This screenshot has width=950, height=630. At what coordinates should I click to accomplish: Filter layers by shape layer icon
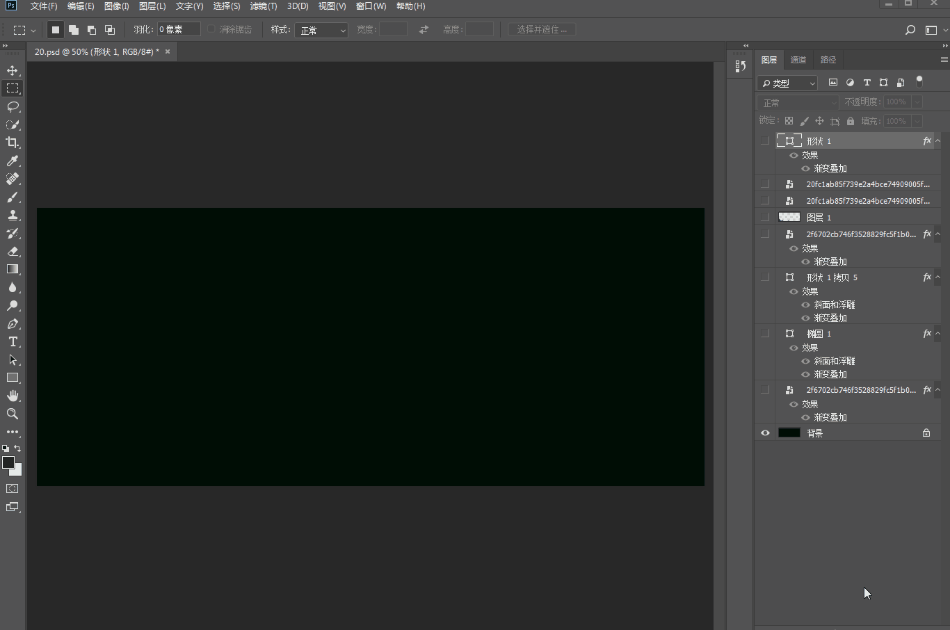pos(884,82)
